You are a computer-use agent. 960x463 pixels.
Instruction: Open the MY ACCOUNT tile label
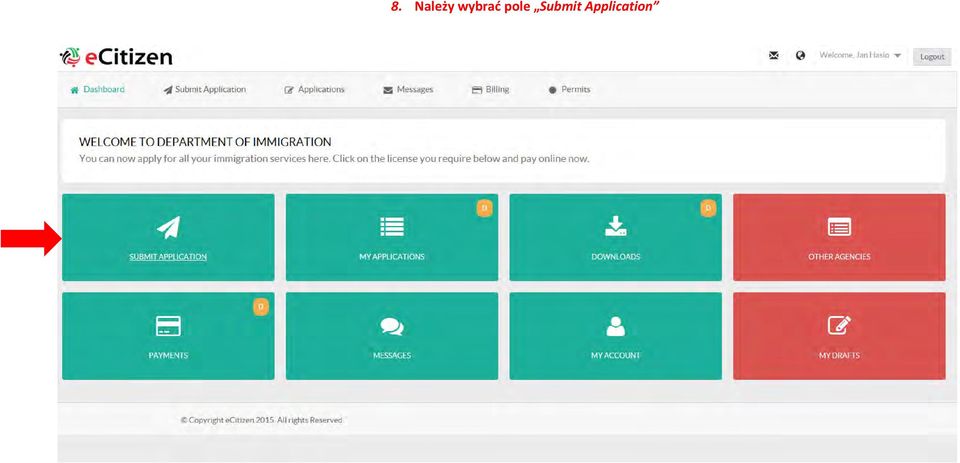point(615,355)
